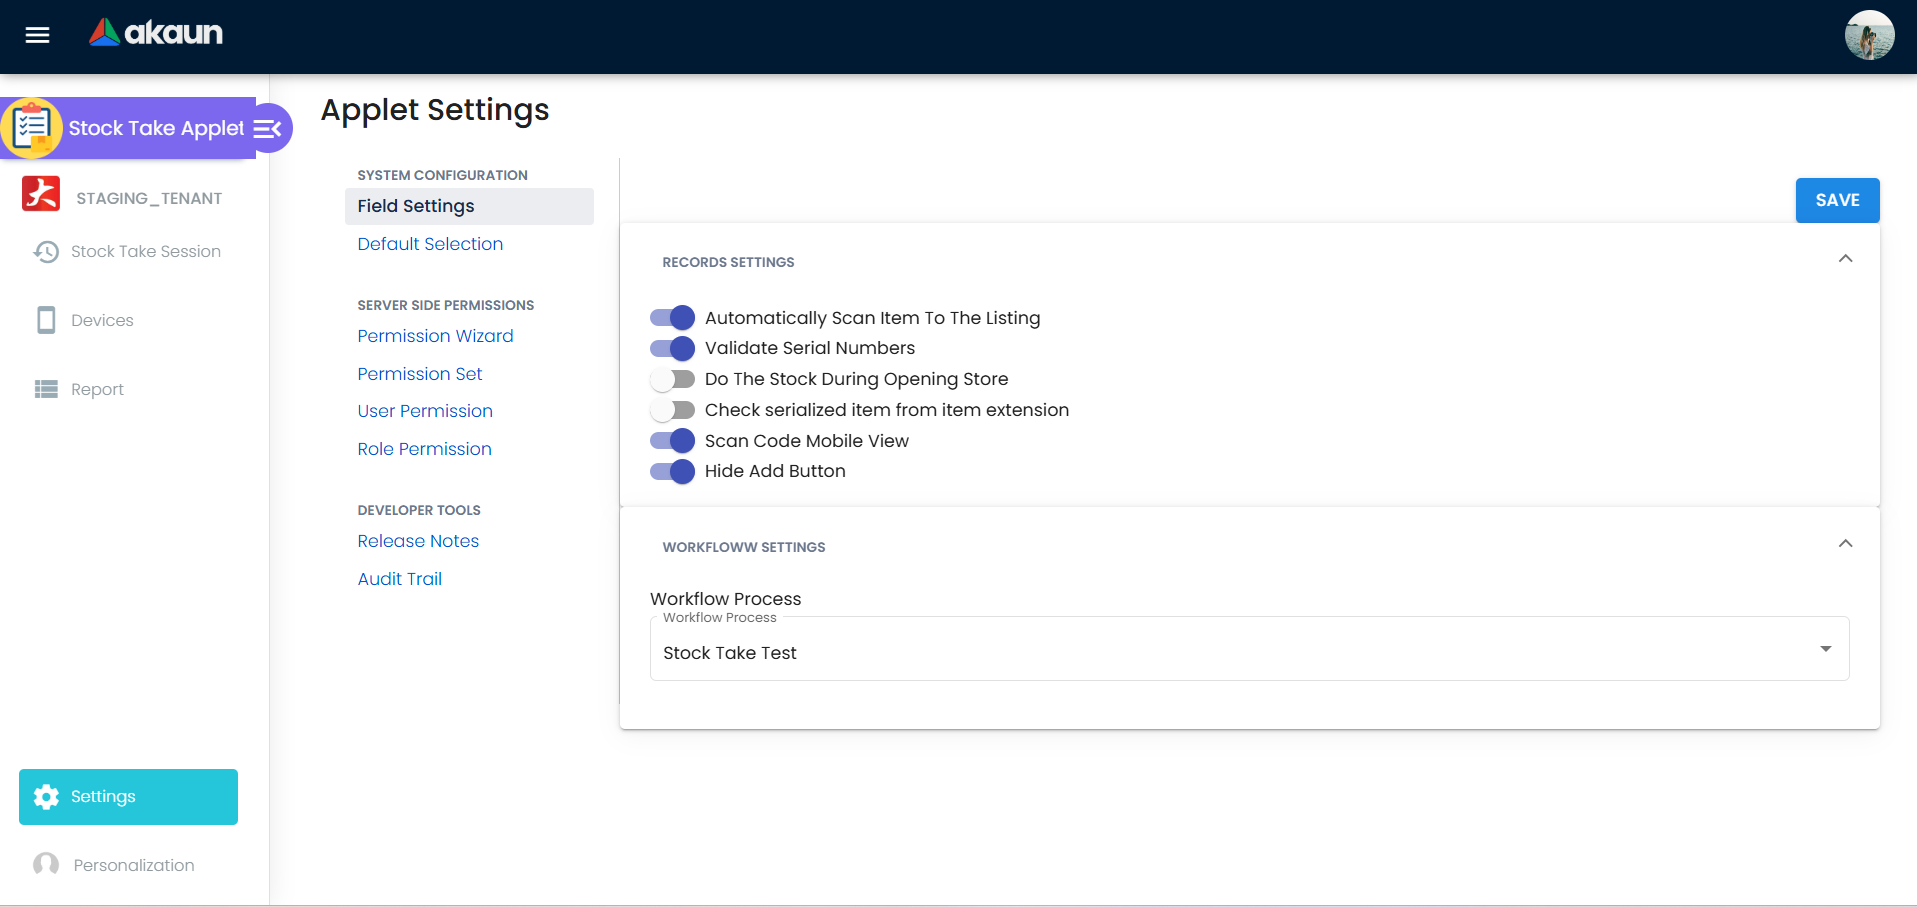
Task: Open the Report list icon
Action: [46, 389]
